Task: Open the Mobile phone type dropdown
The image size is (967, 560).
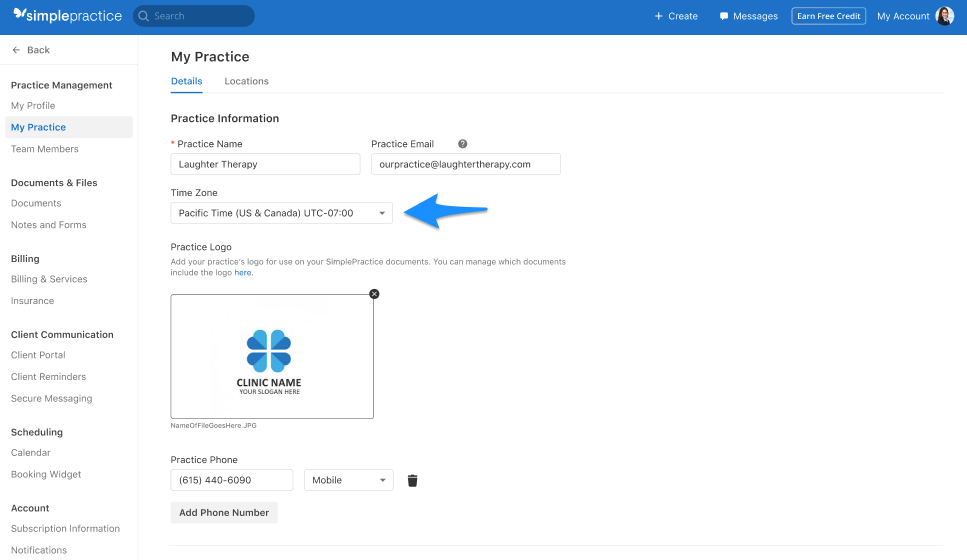Action: pyautogui.click(x=348, y=480)
